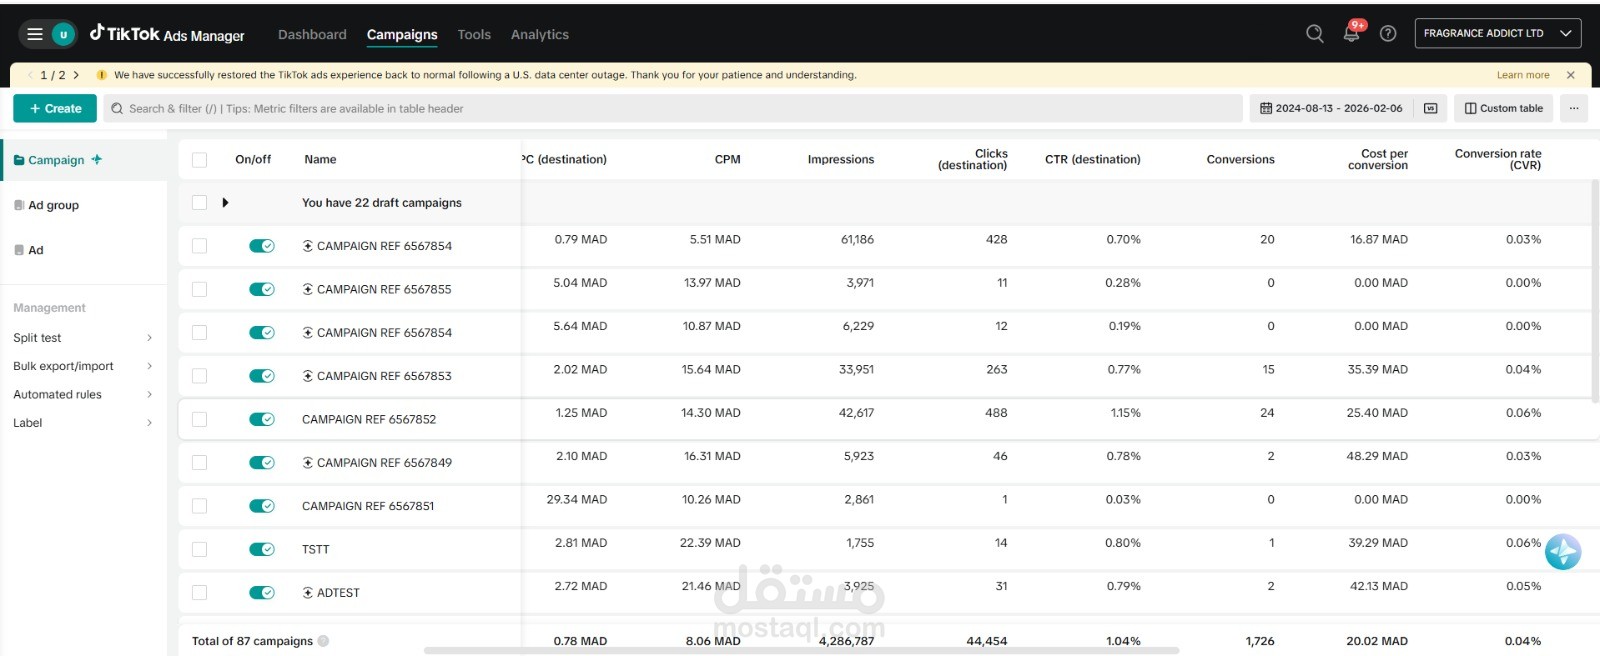The image size is (1600, 656).
Task: Click the warning icon in the banner
Action: coord(102,75)
